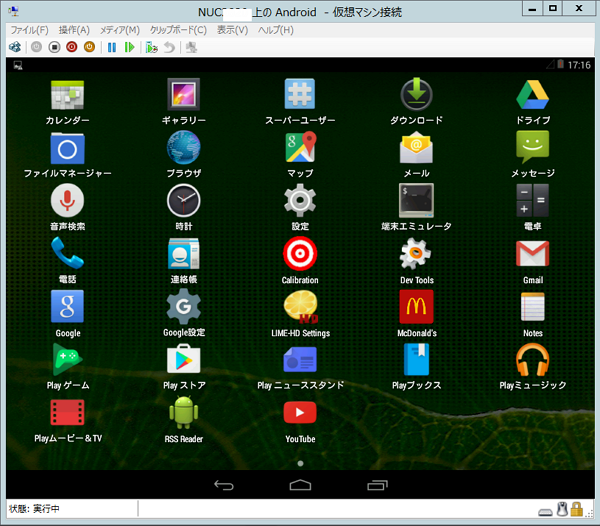This screenshot has height=526, width=600.
Task: Click the red shut down toolbar button
Action: point(72,47)
